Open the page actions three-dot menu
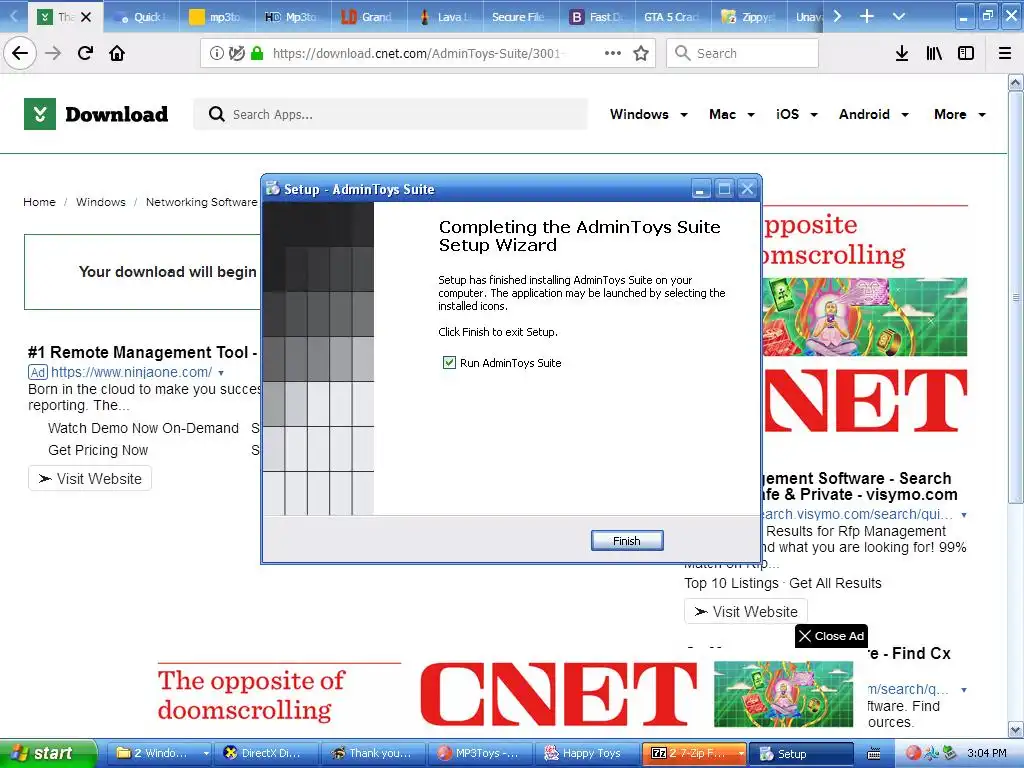Viewport: 1024px width, 768px height. point(613,53)
